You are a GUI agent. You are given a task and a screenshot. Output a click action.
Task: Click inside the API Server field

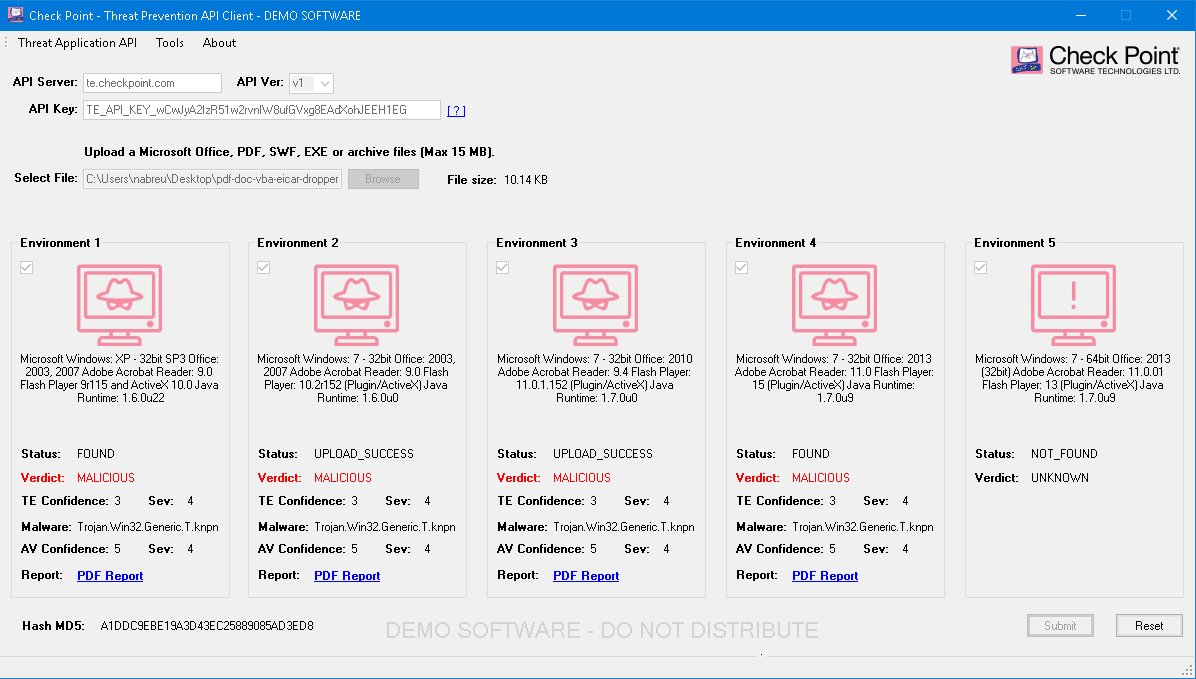point(152,83)
